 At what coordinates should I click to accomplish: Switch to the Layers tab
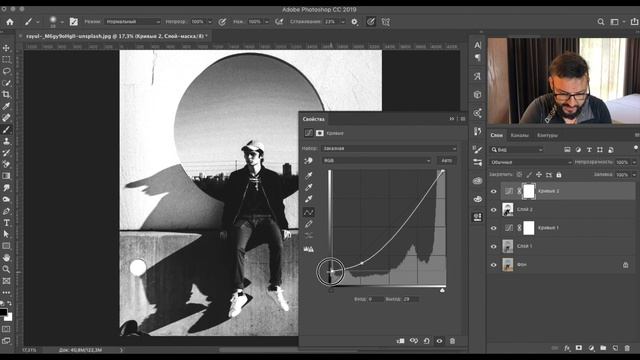pos(497,135)
